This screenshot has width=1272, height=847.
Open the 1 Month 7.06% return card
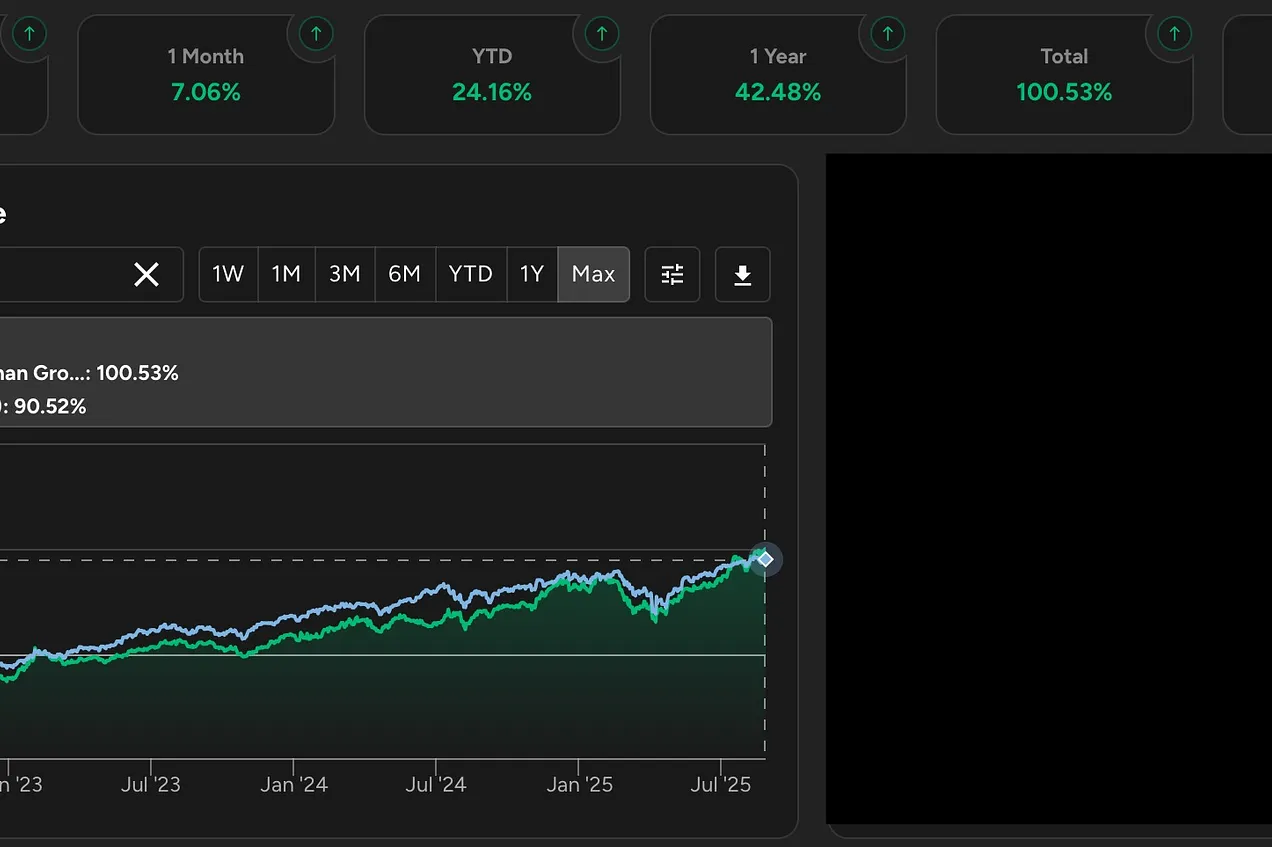pyautogui.click(x=205, y=76)
